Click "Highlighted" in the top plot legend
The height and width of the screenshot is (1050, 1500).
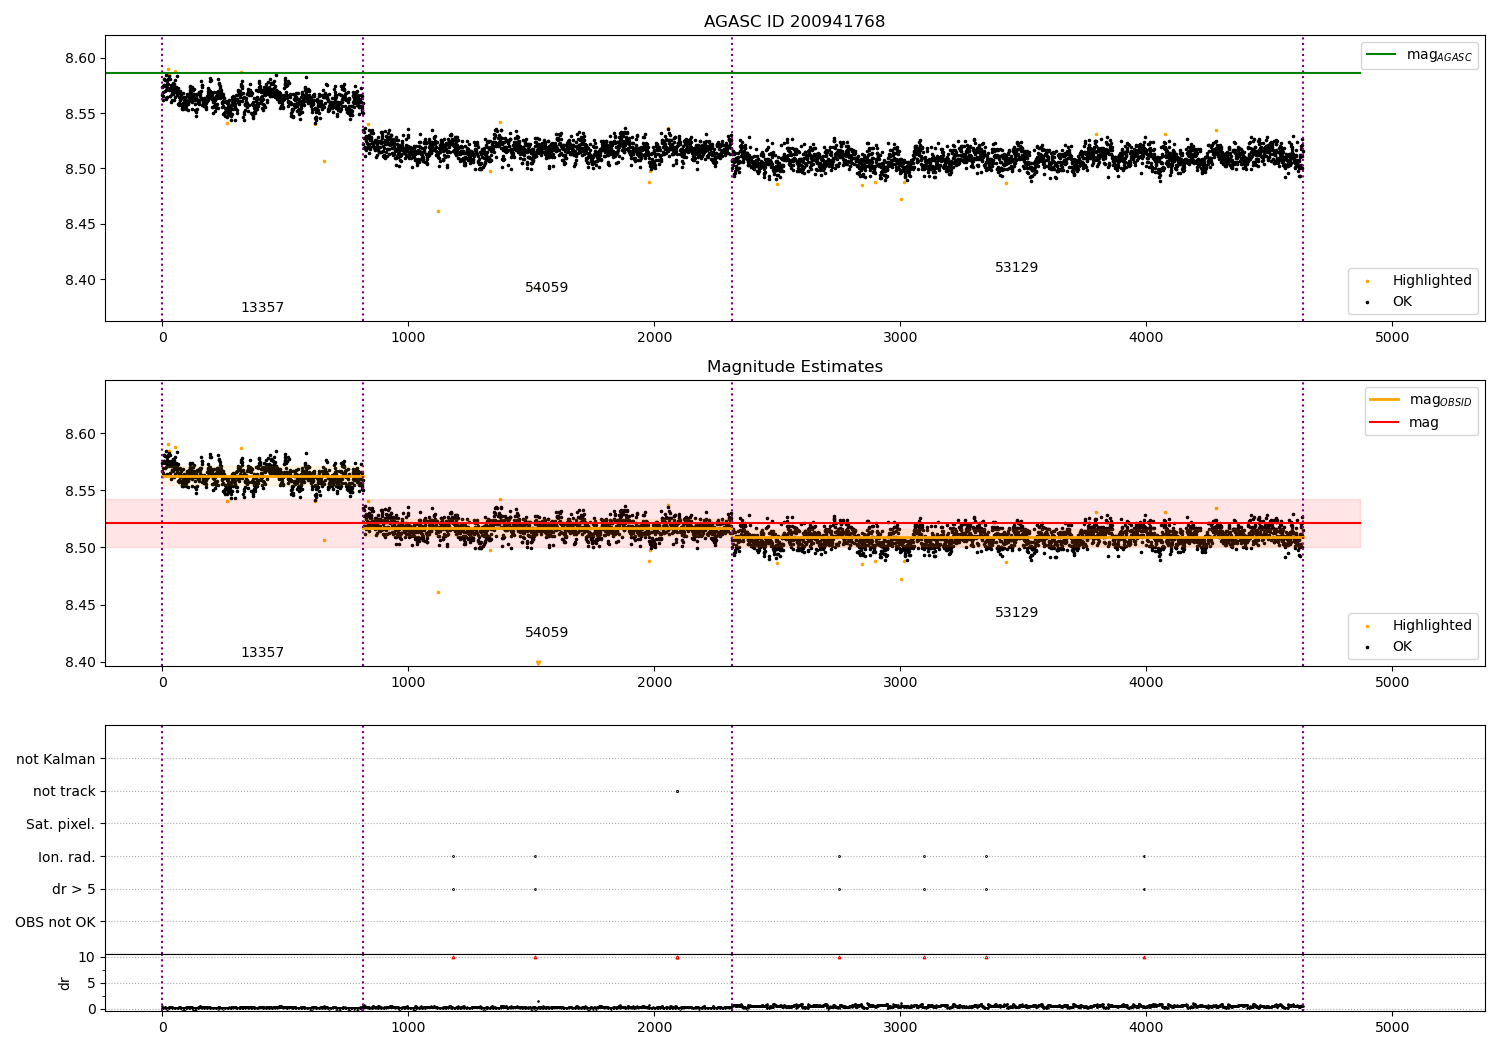pyautogui.click(x=1432, y=281)
